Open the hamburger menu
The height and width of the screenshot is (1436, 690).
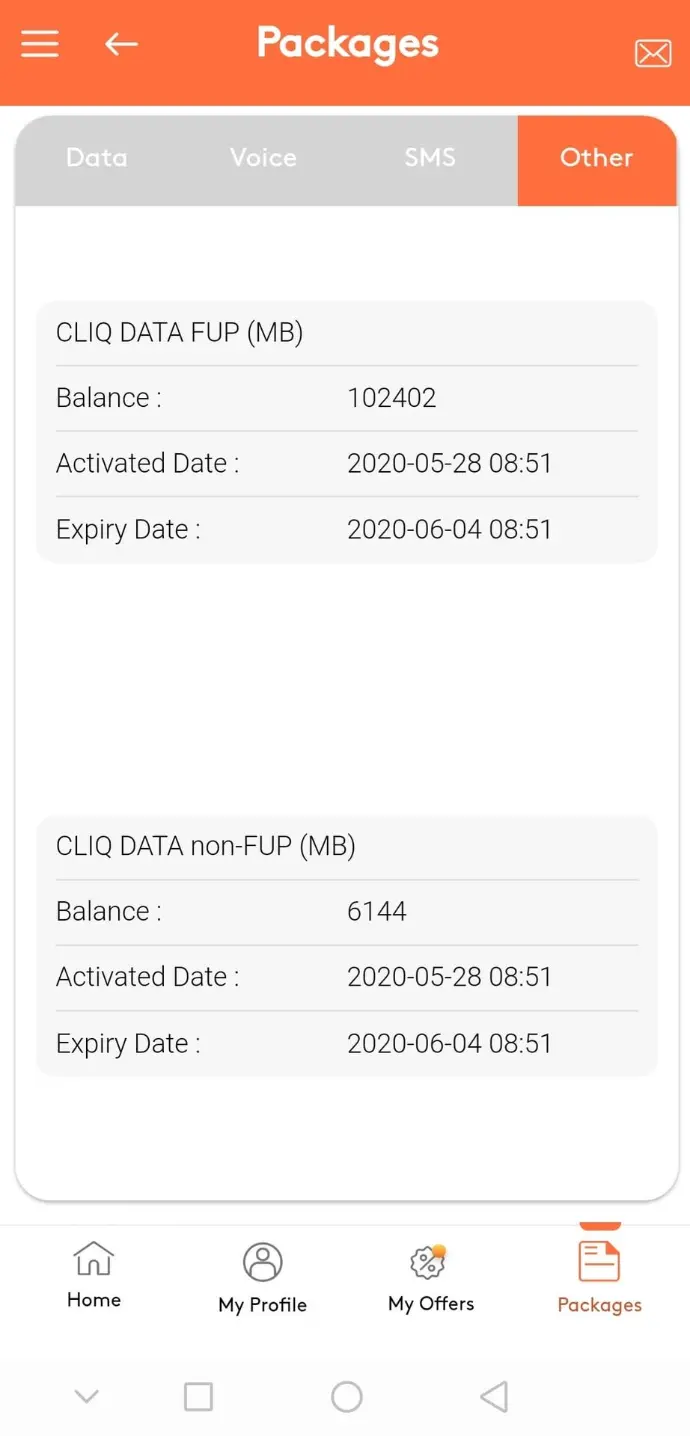click(x=40, y=44)
